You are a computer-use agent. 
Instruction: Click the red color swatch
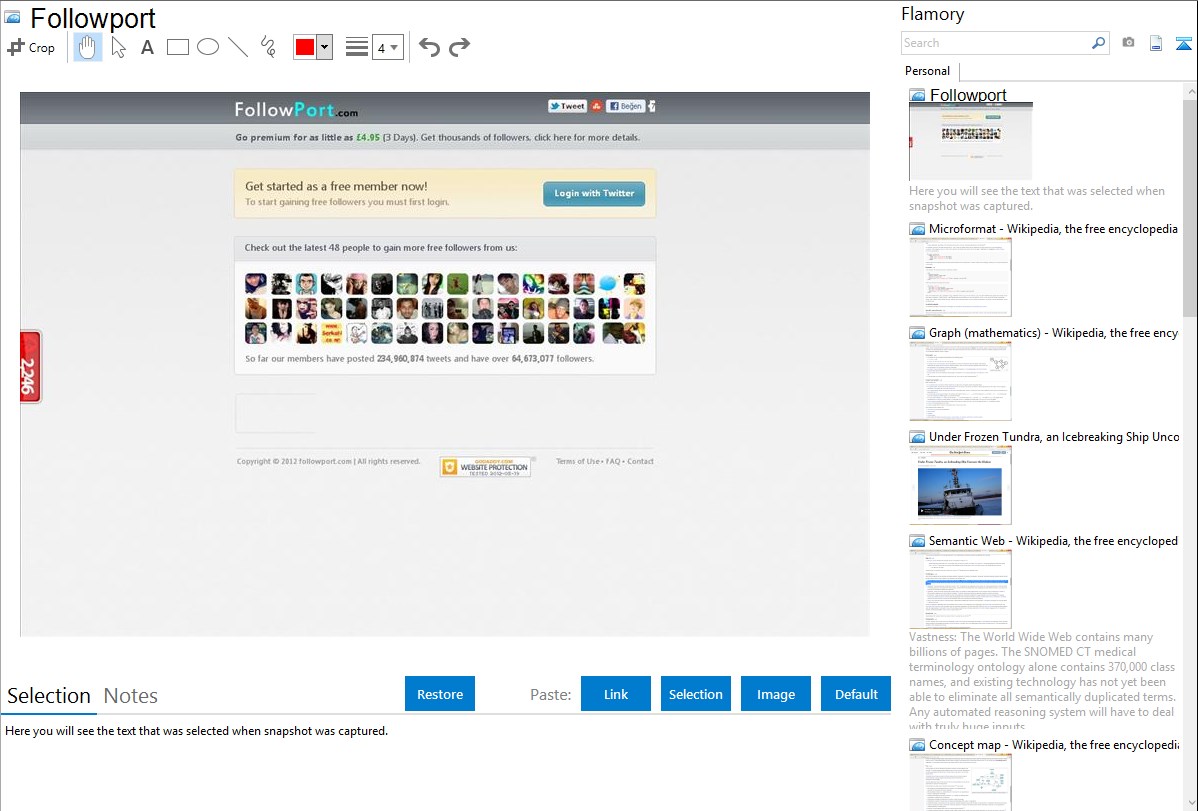304,47
